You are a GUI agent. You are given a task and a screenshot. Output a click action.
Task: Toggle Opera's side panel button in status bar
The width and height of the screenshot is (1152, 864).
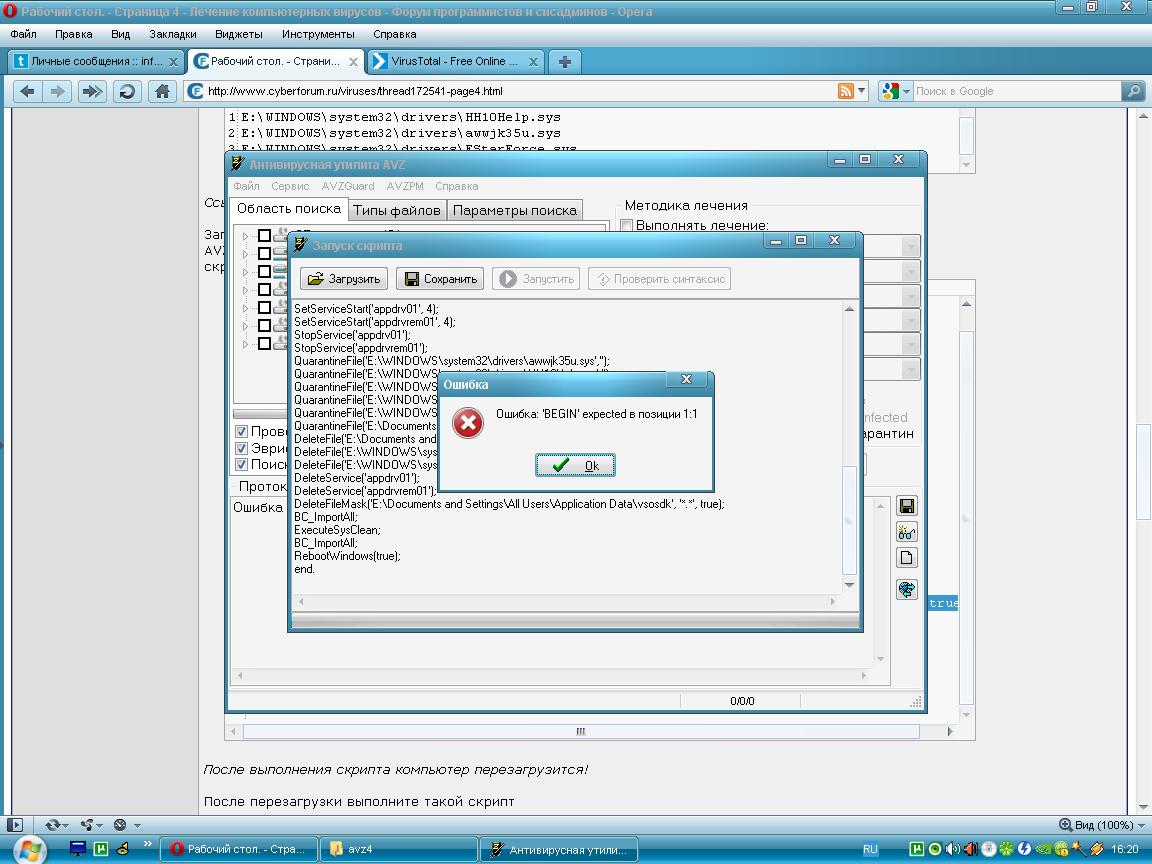point(15,825)
